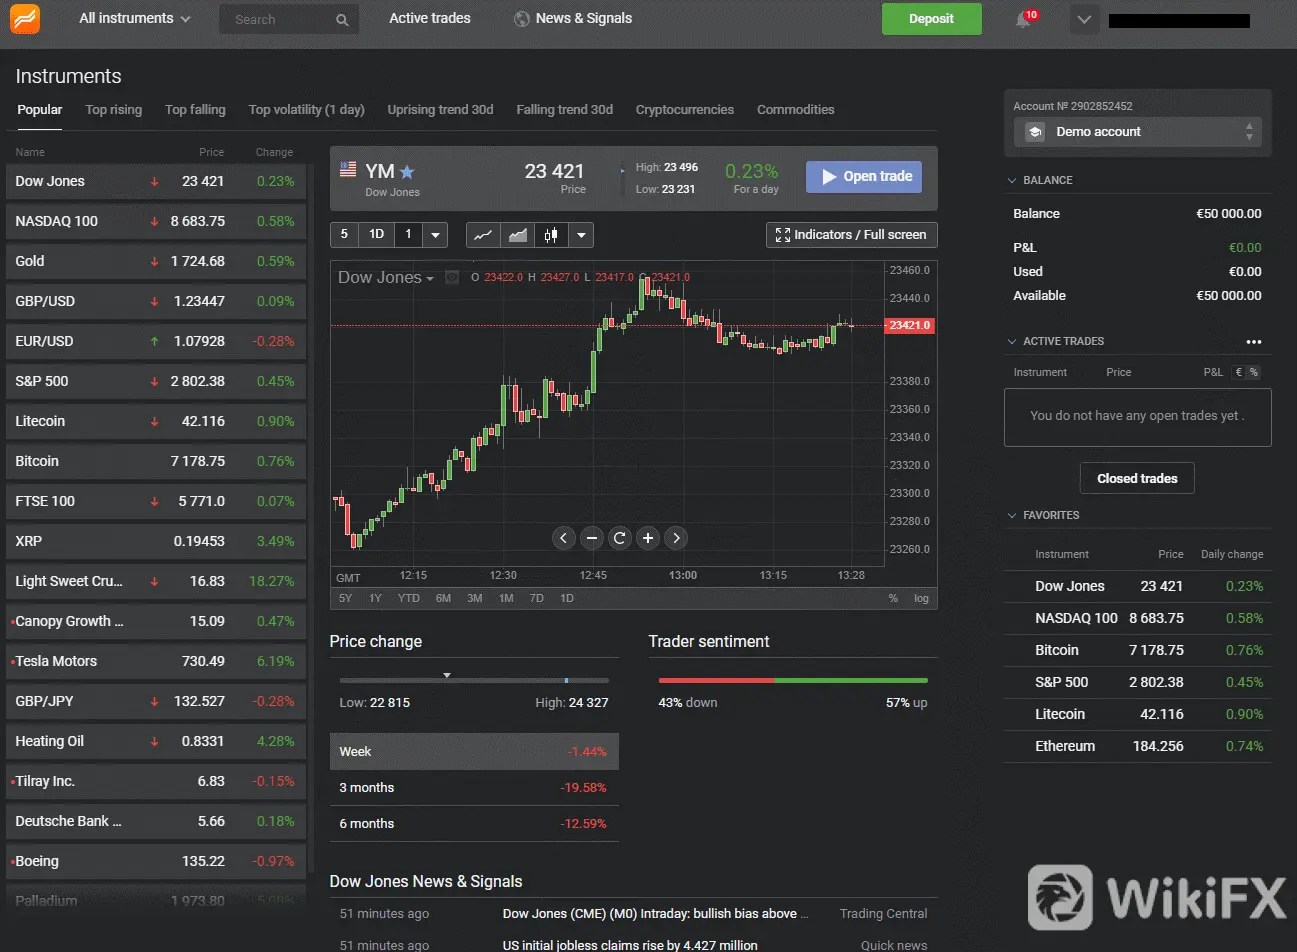Select the line chart type icon

pos(483,235)
